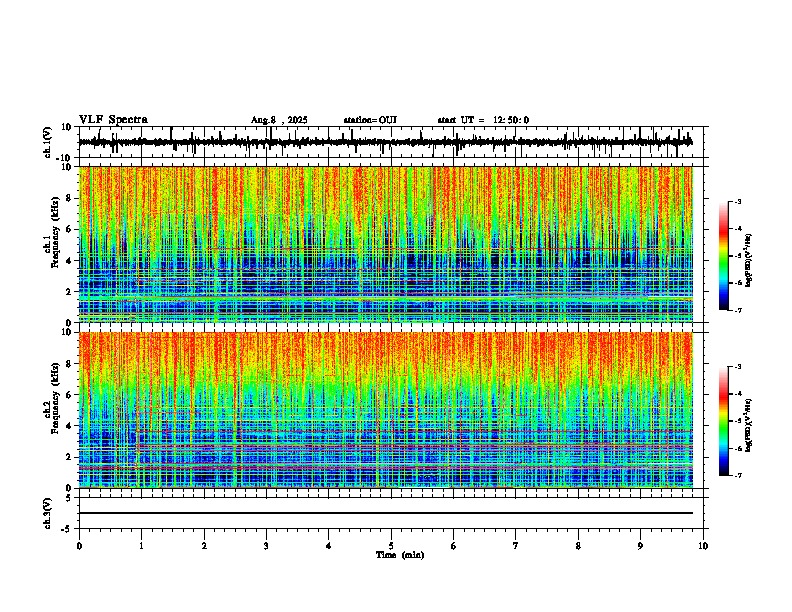792x612 pixels.
Task: Click the date text "Aug.8 , 2025"
Action: click(x=279, y=120)
